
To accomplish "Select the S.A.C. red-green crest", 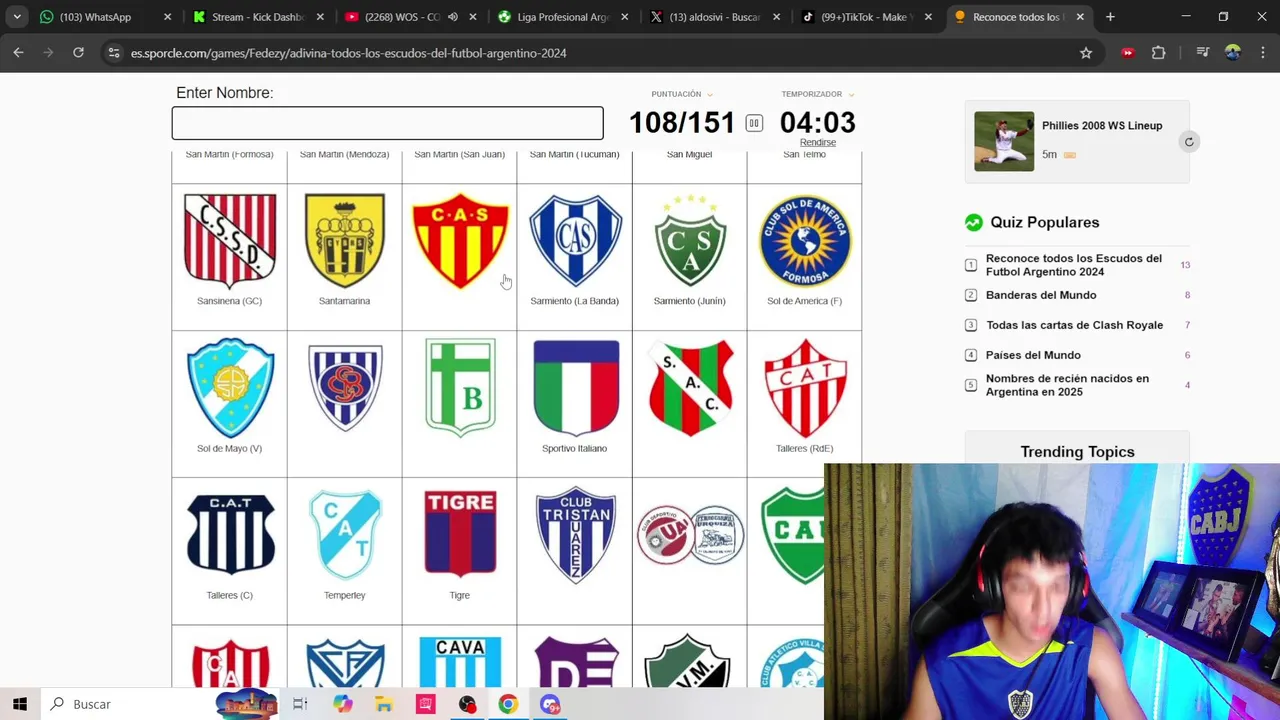I will (689, 388).
